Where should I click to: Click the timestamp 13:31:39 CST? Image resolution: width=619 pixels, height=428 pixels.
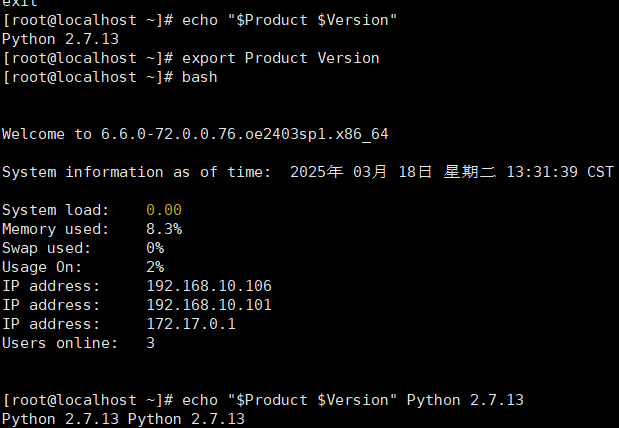point(560,172)
